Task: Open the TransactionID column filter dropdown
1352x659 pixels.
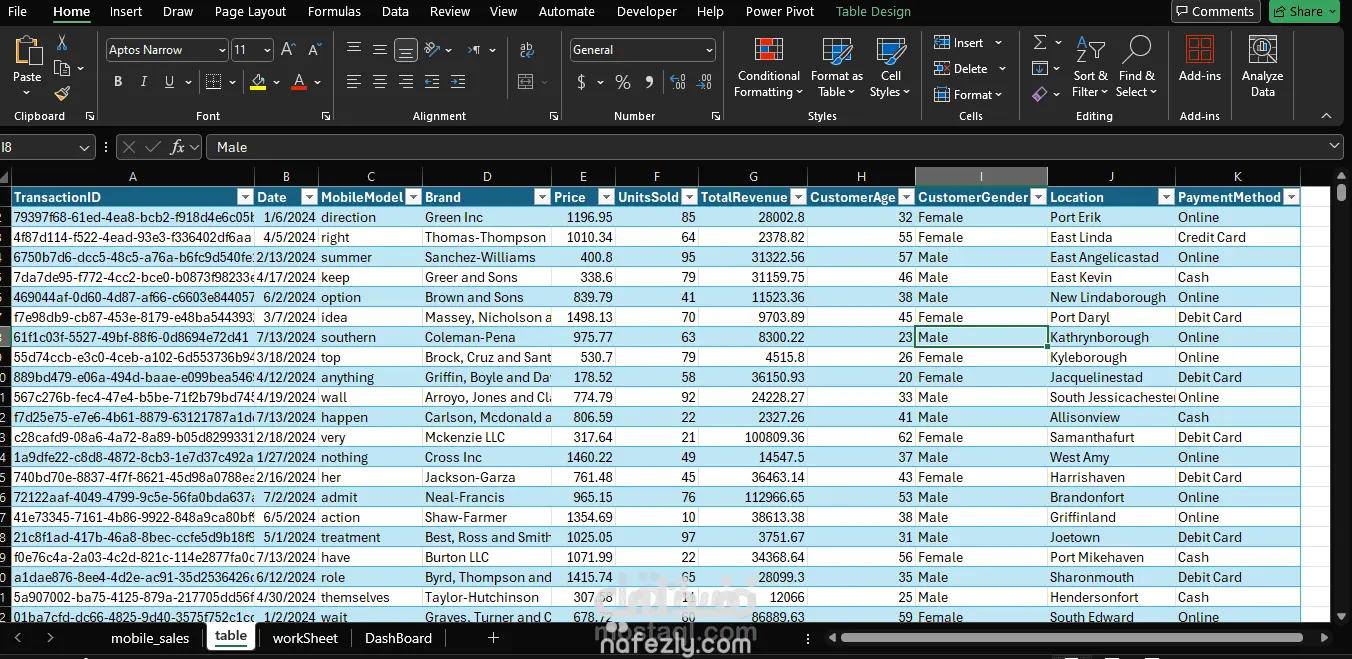Action: (245, 197)
